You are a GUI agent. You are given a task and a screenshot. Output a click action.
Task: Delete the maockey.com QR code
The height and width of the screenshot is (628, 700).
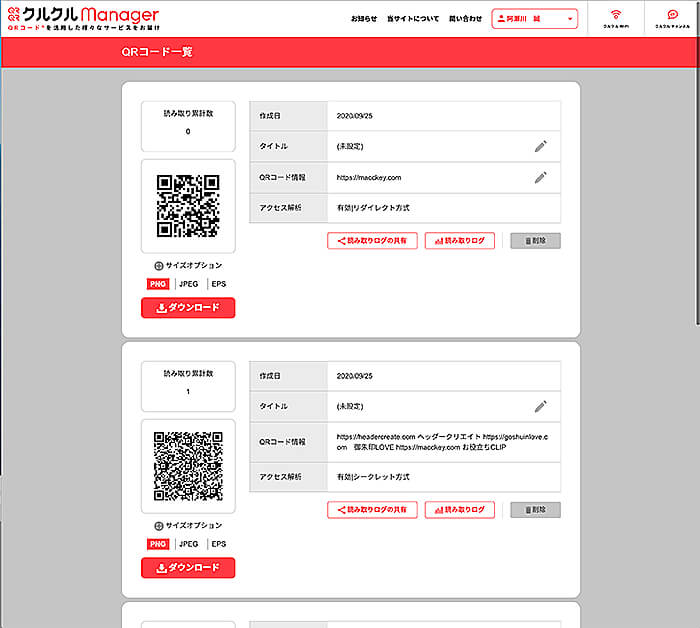coord(535,241)
